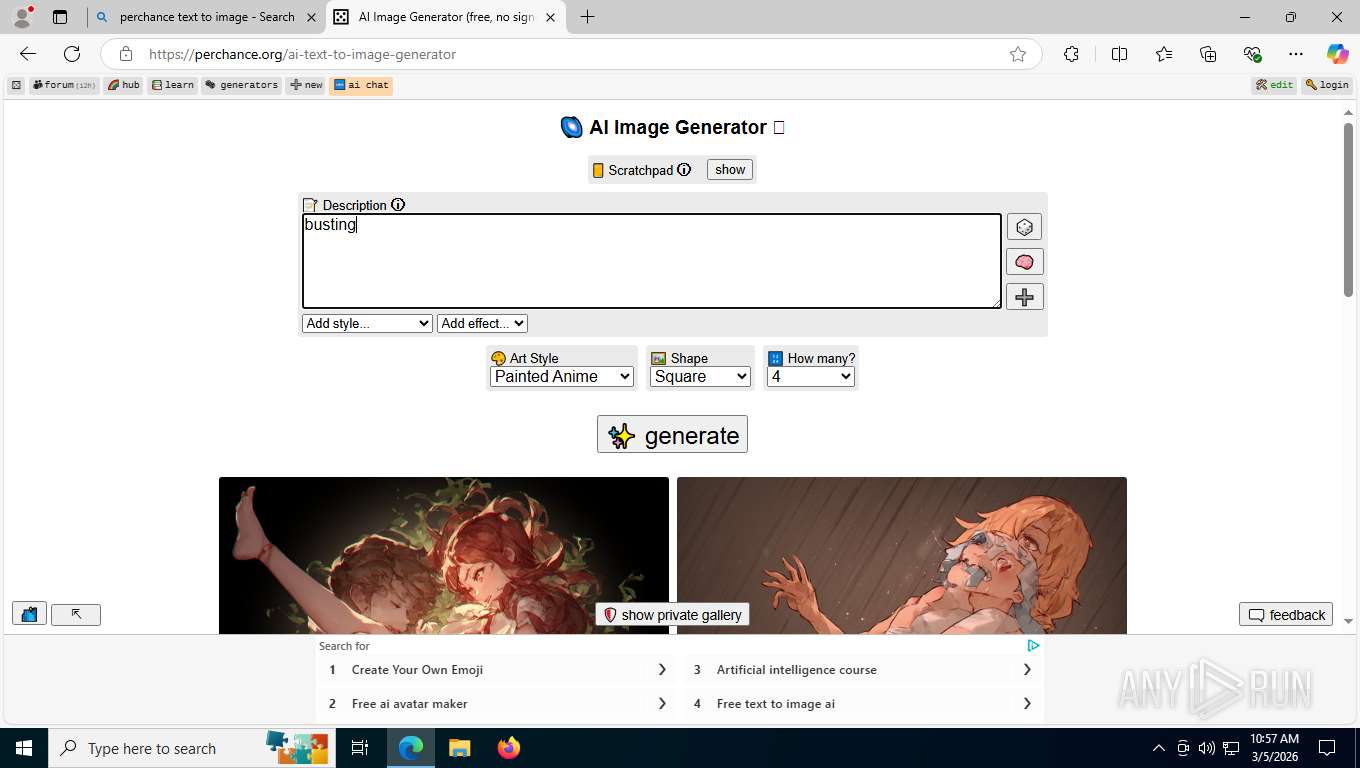Click the blue gallery icon at bottom left
The height and width of the screenshot is (768, 1360).
click(29, 614)
